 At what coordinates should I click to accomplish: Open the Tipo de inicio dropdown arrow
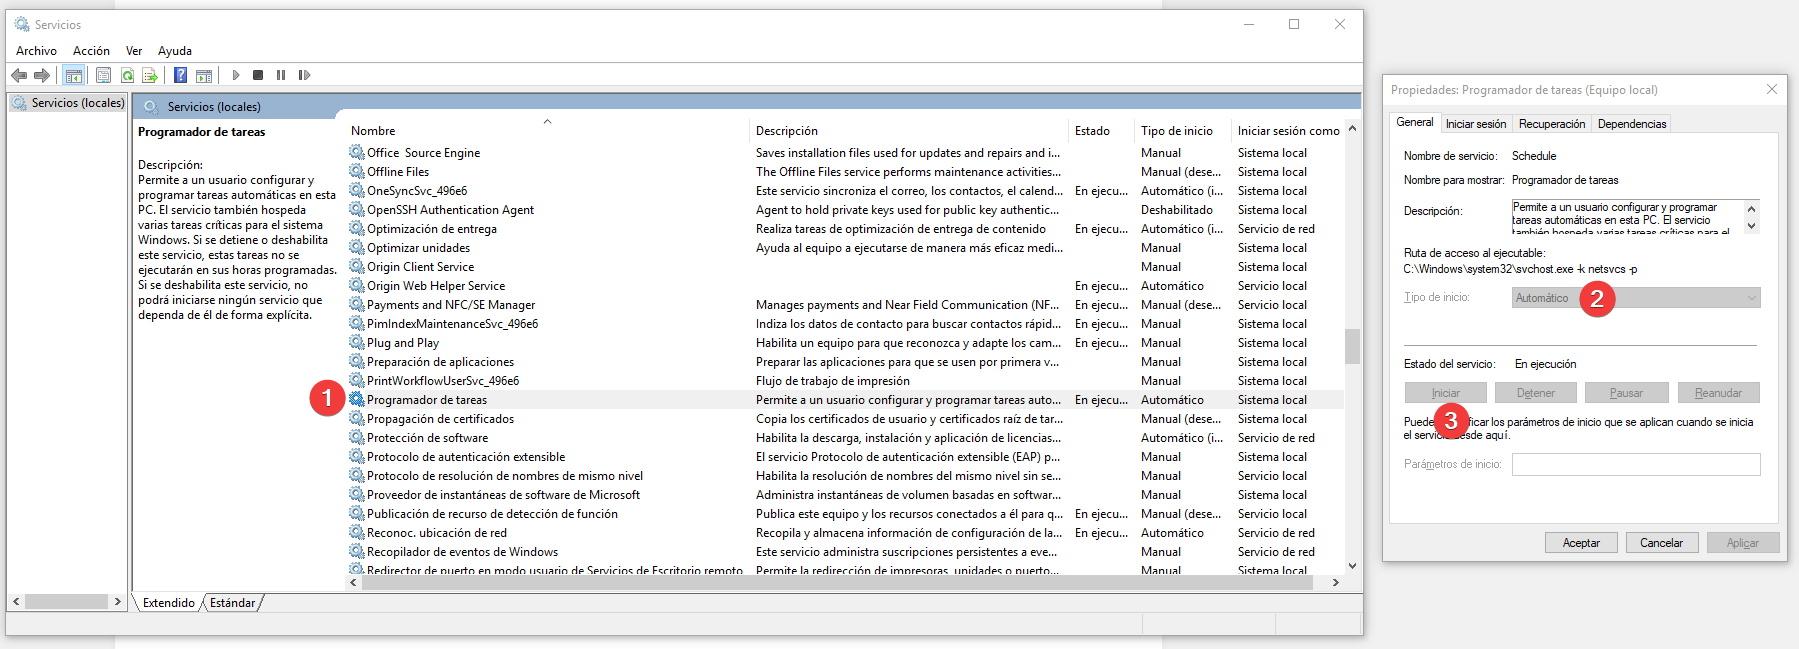tap(1751, 298)
